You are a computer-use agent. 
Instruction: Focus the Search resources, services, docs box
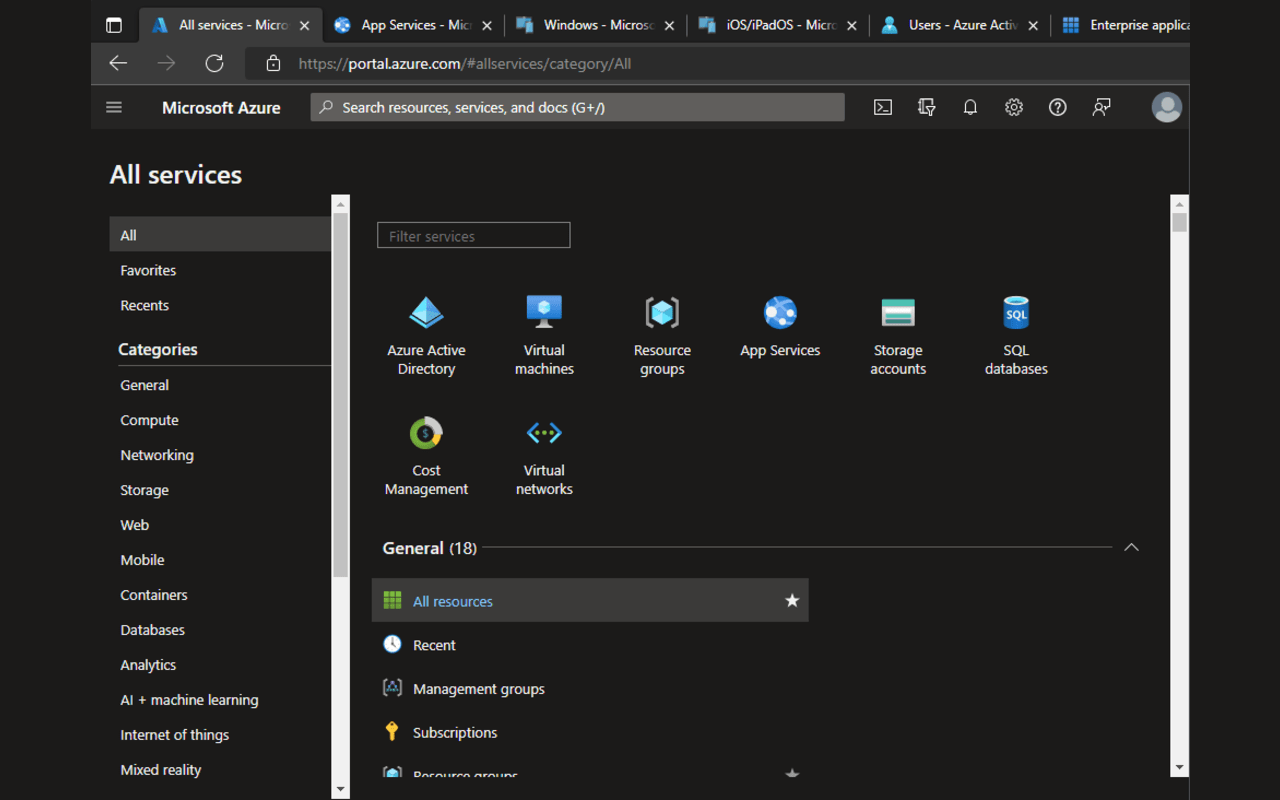[x=577, y=107]
